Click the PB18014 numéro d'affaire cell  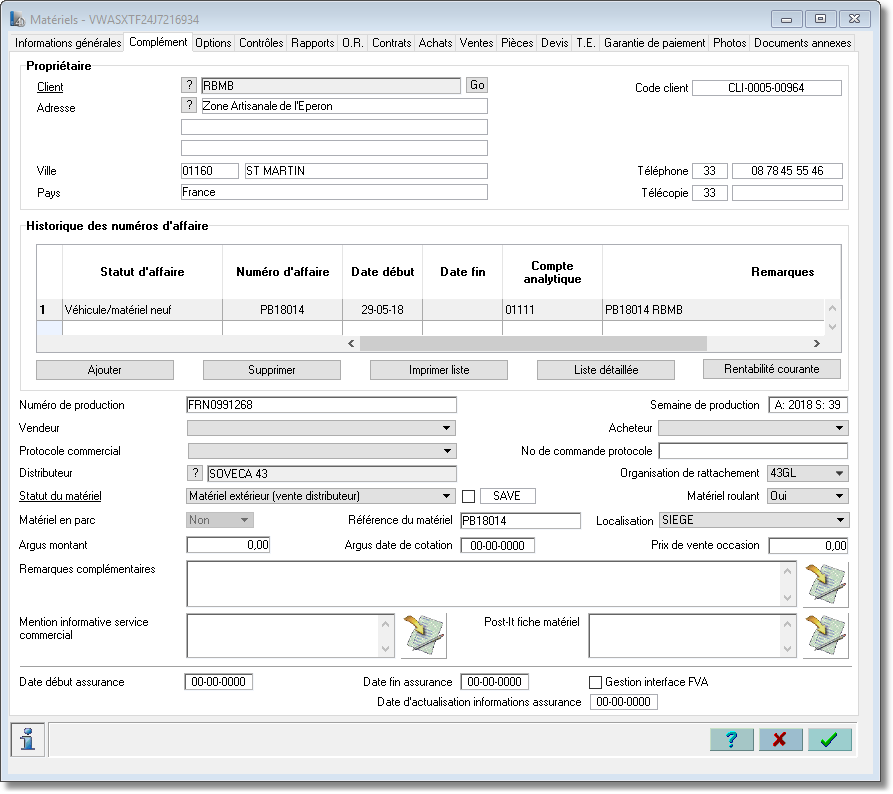pos(282,310)
